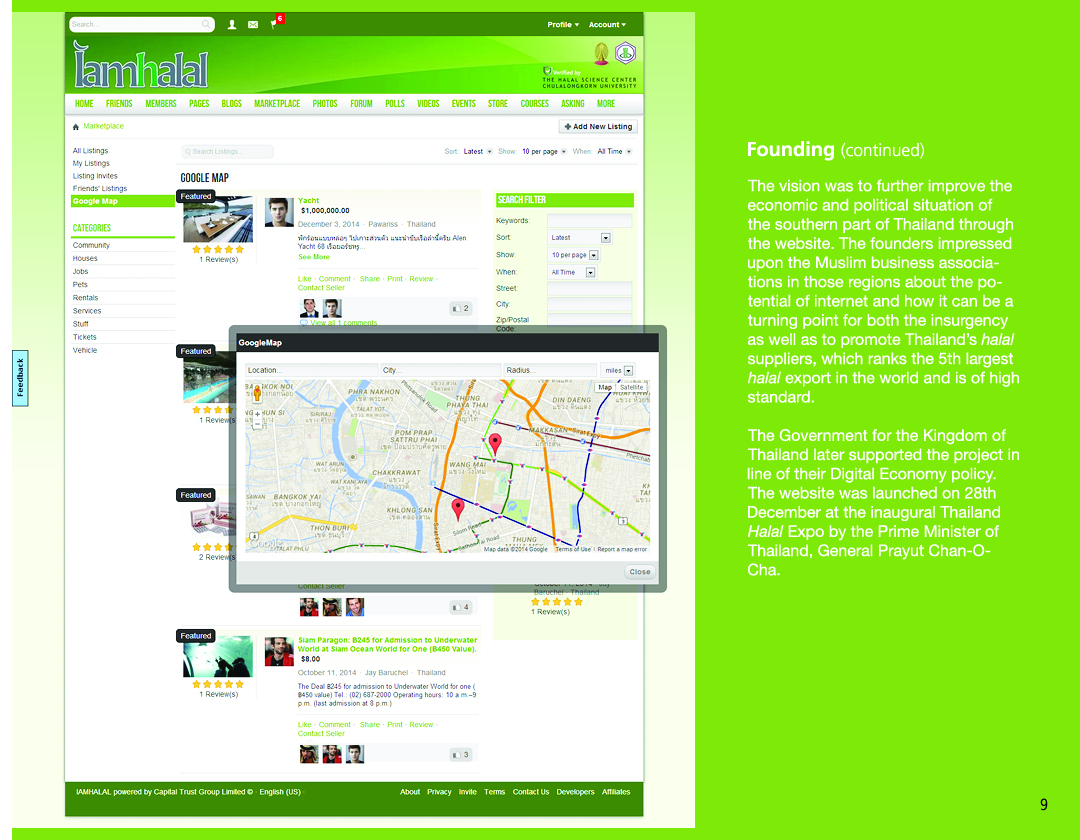The height and width of the screenshot is (840, 1080).
Task: Switch the map to Satellite view
Action: 631,387
